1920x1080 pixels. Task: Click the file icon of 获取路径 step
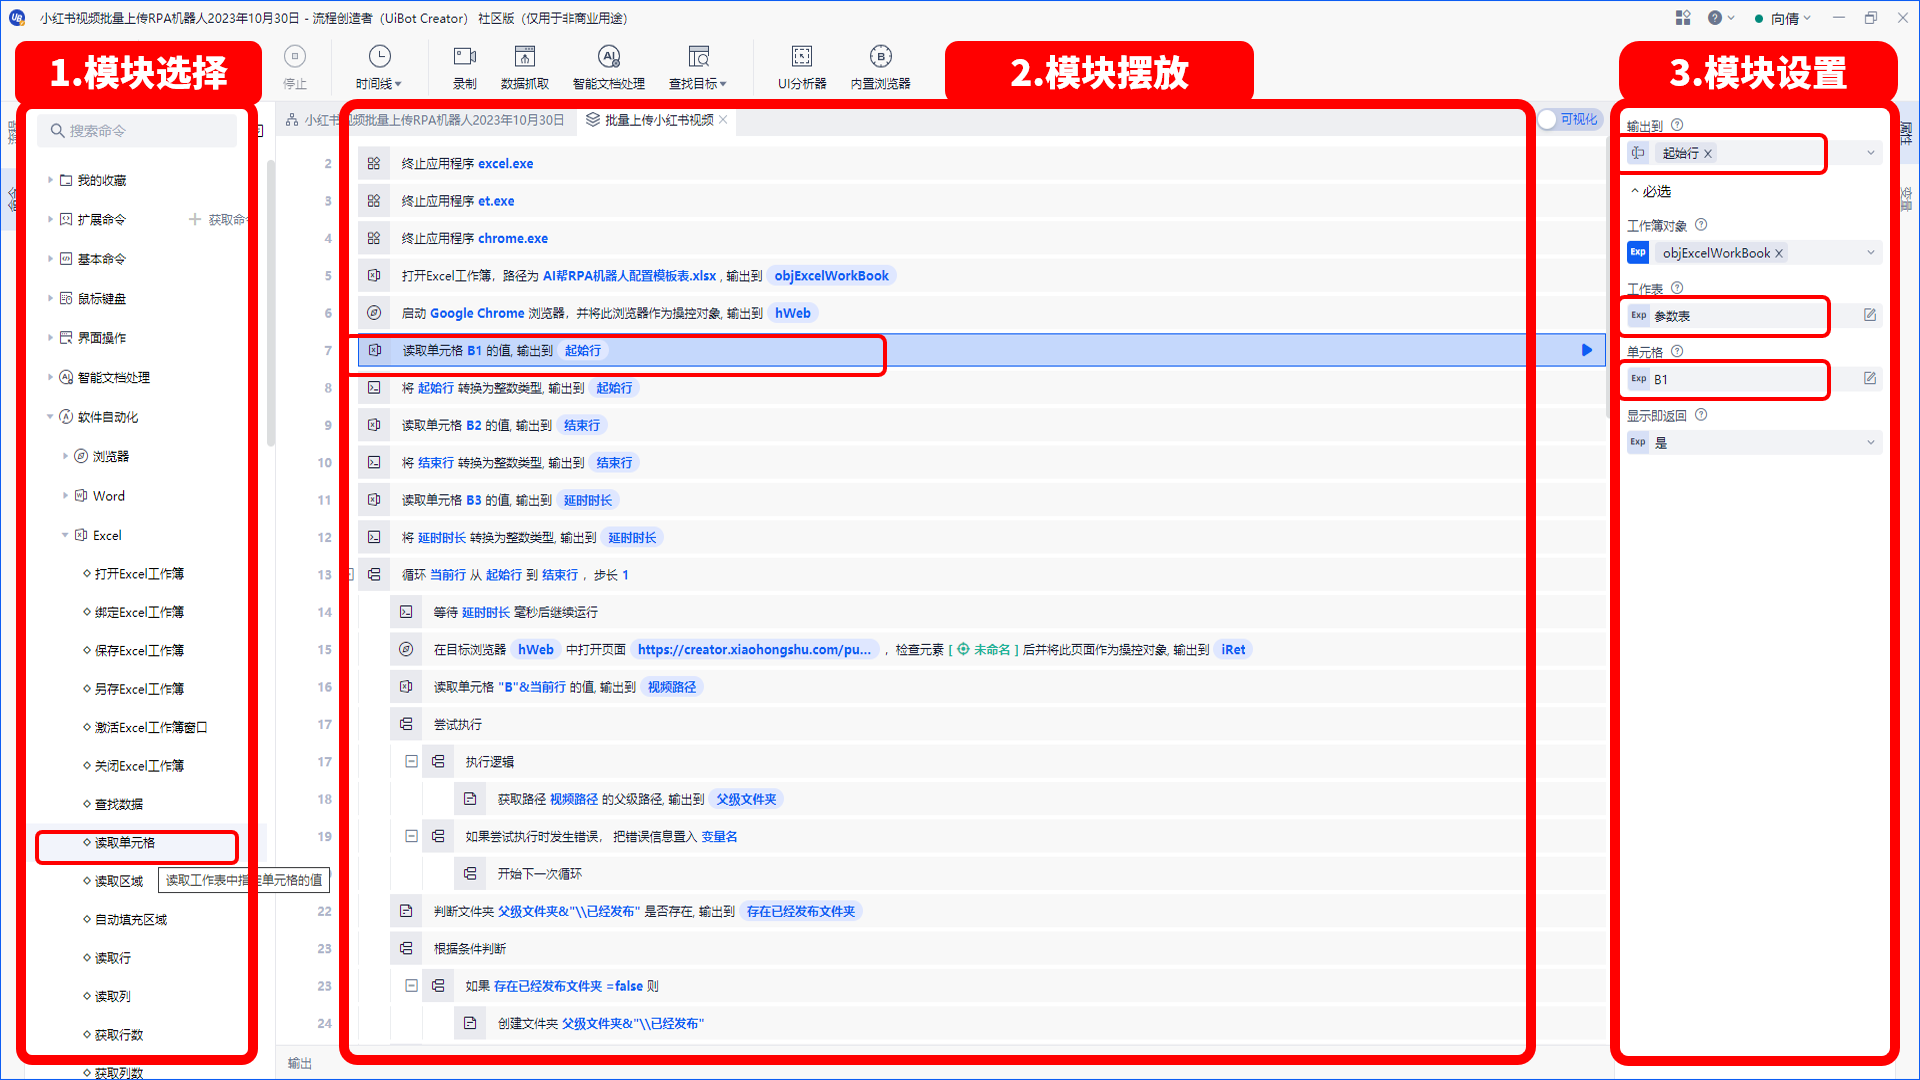point(470,799)
